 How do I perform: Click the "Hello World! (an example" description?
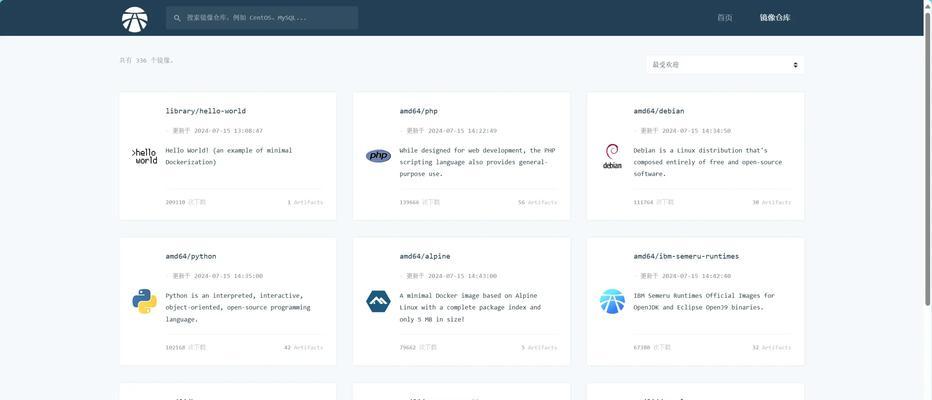229,156
